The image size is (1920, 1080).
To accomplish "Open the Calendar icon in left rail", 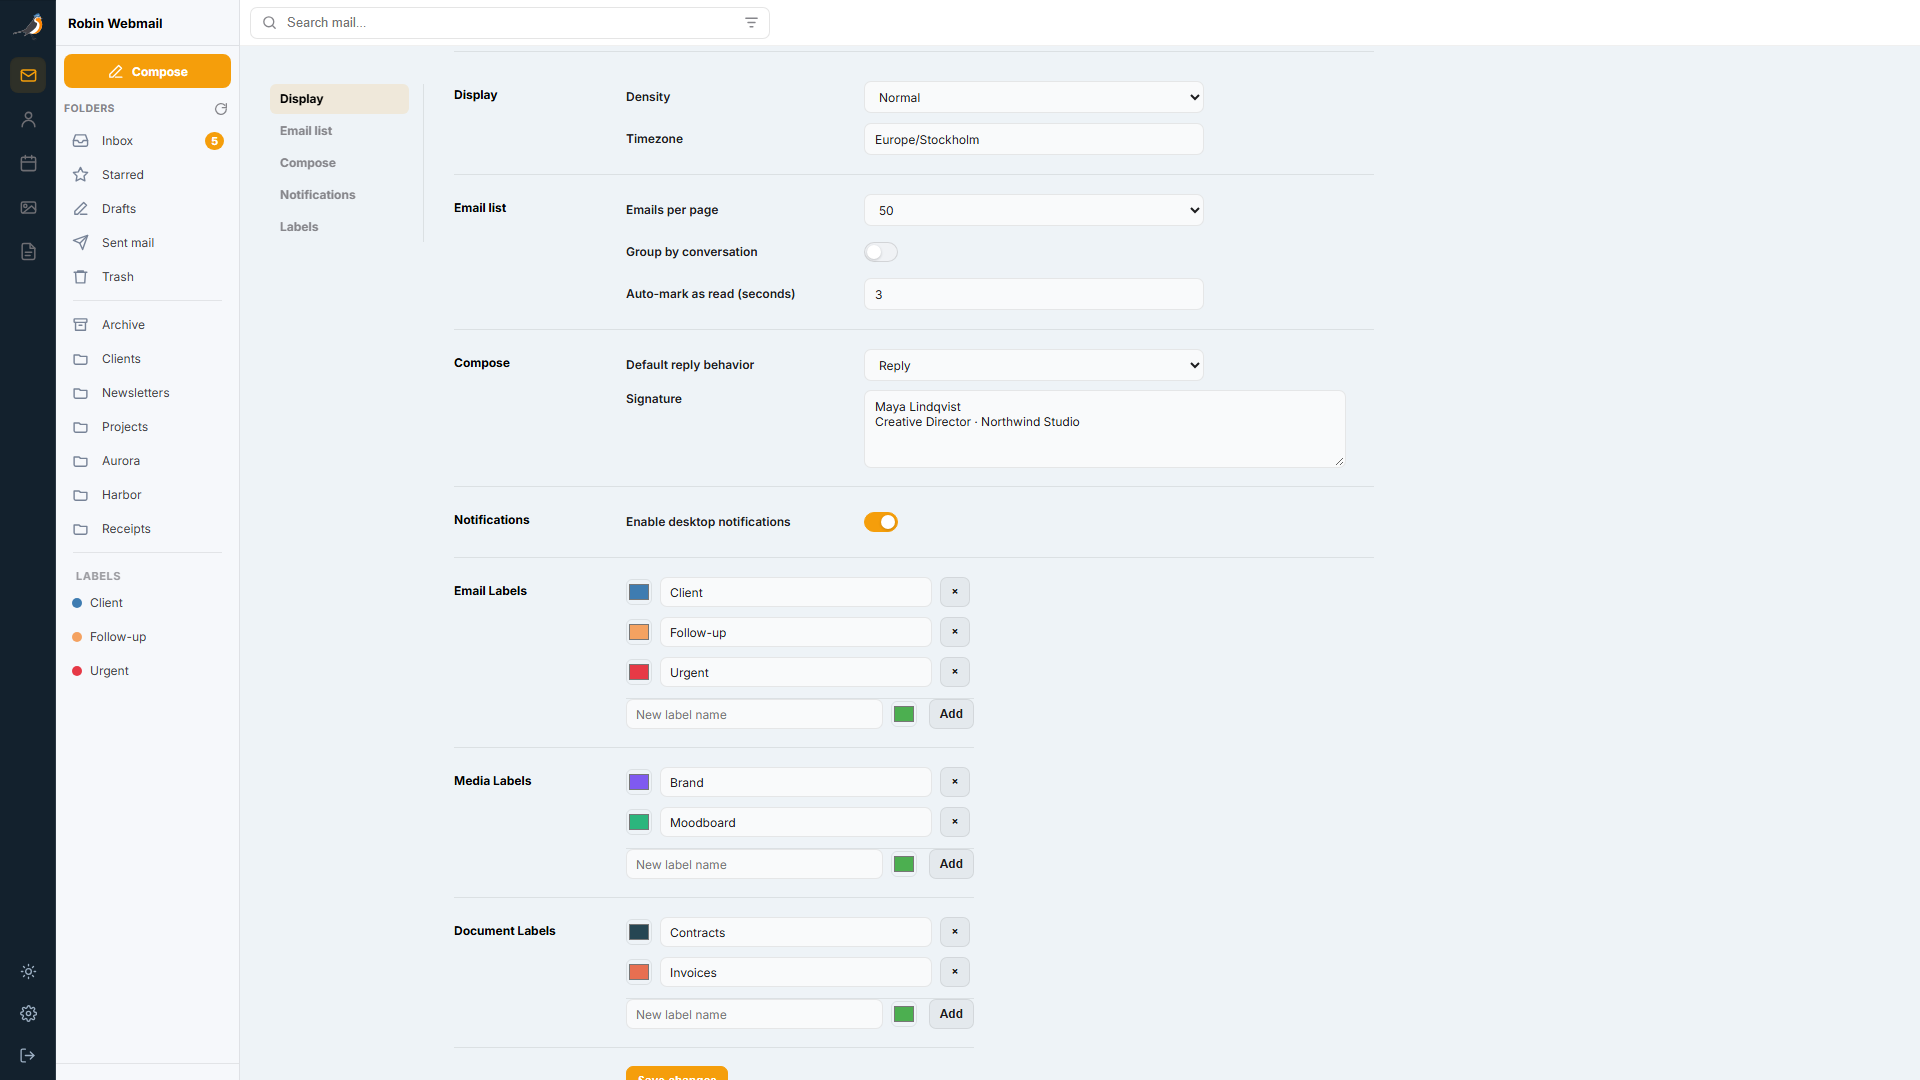I will tap(28, 163).
